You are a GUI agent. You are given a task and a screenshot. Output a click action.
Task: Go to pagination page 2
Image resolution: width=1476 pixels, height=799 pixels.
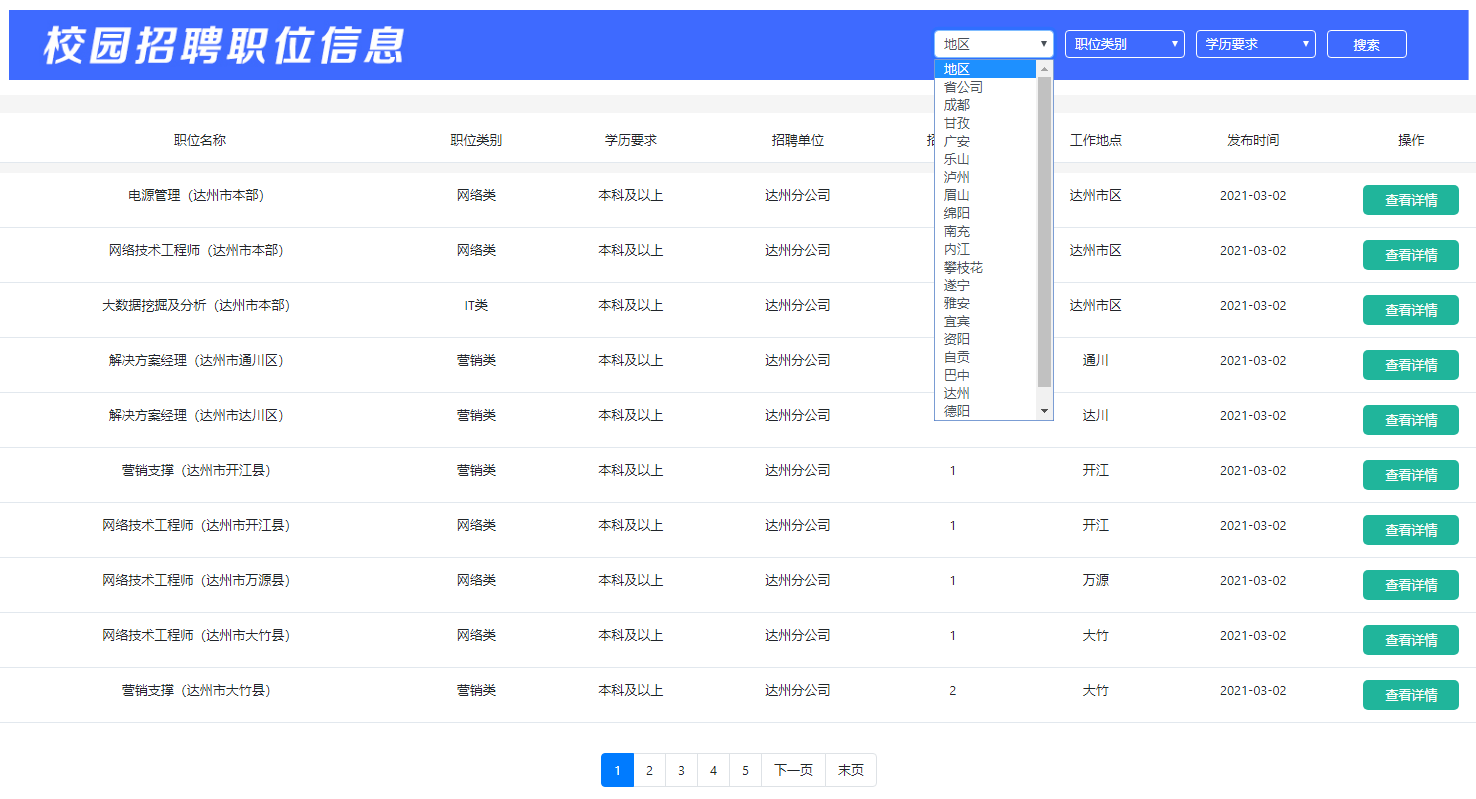point(649,770)
